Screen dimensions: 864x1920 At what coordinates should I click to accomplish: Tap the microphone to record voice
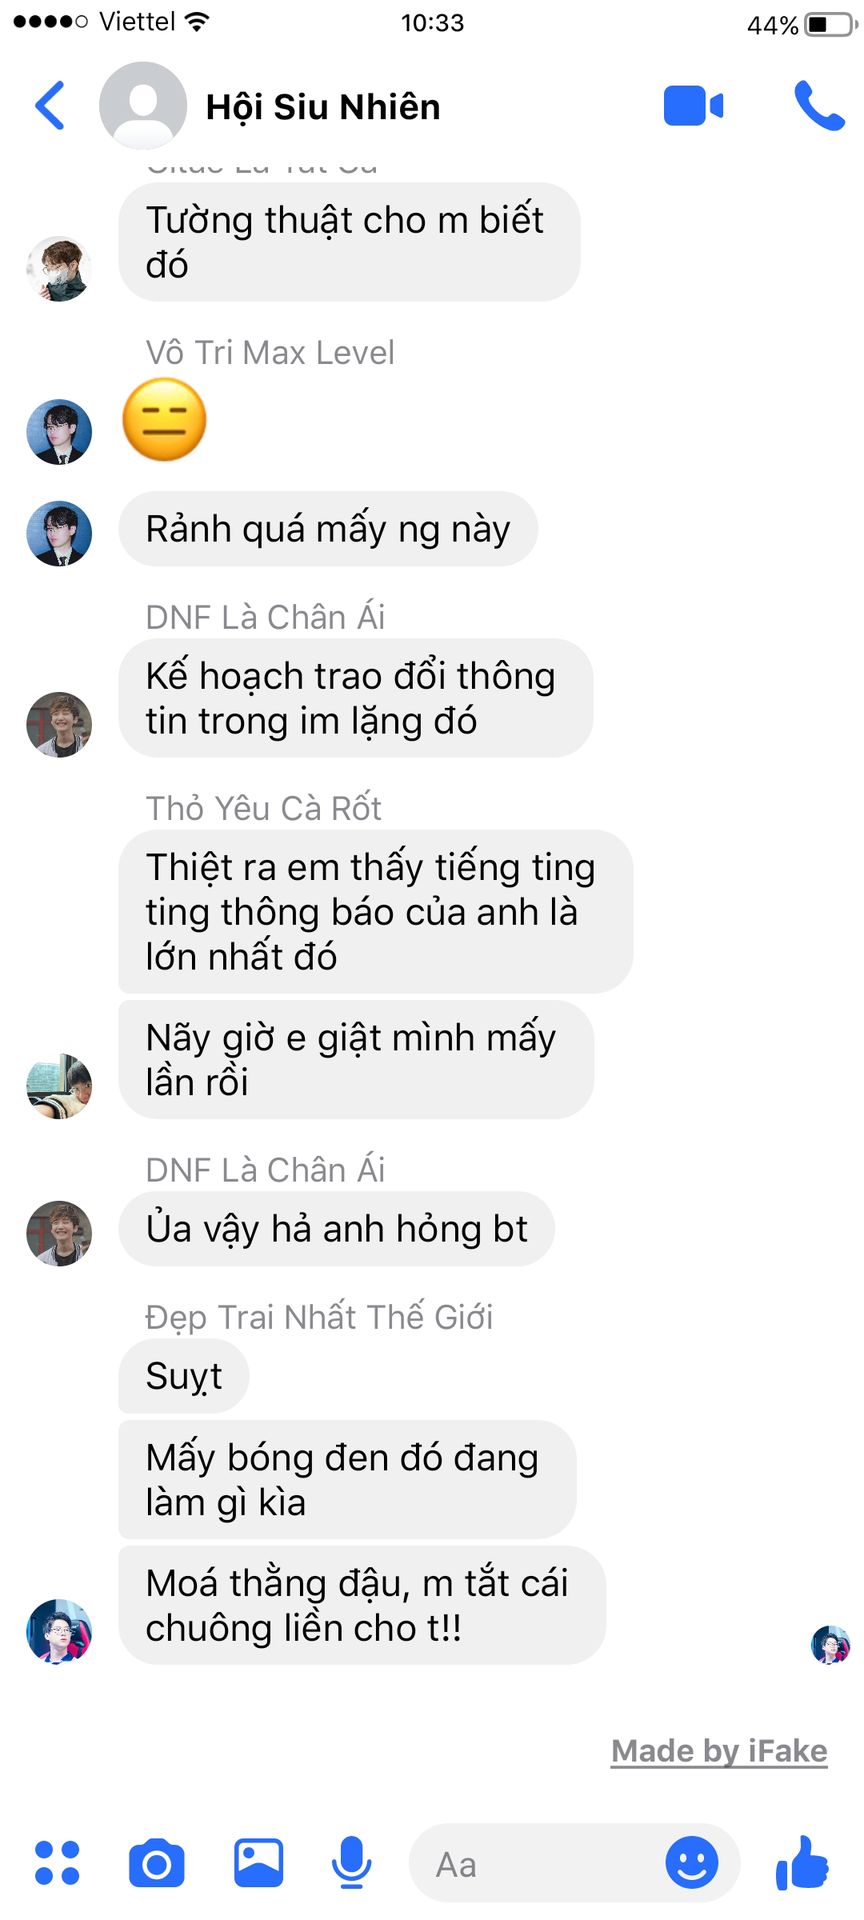pyautogui.click(x=352, y=1863)
